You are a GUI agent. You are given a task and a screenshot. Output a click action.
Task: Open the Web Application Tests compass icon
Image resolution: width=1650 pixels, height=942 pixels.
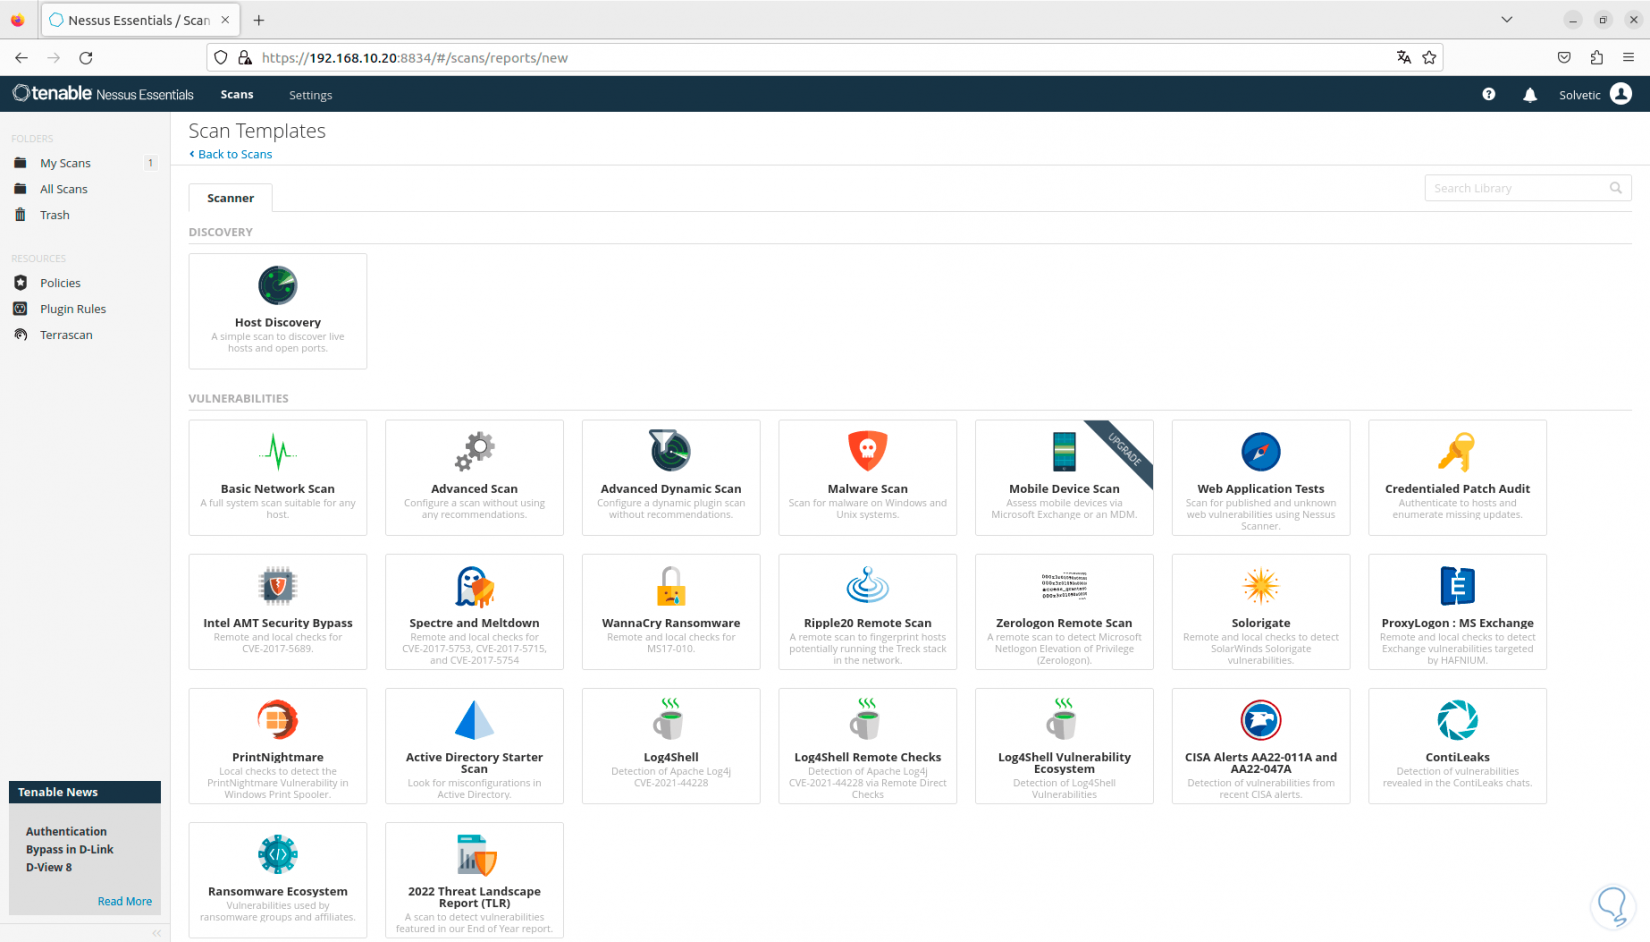point(1261,452)
